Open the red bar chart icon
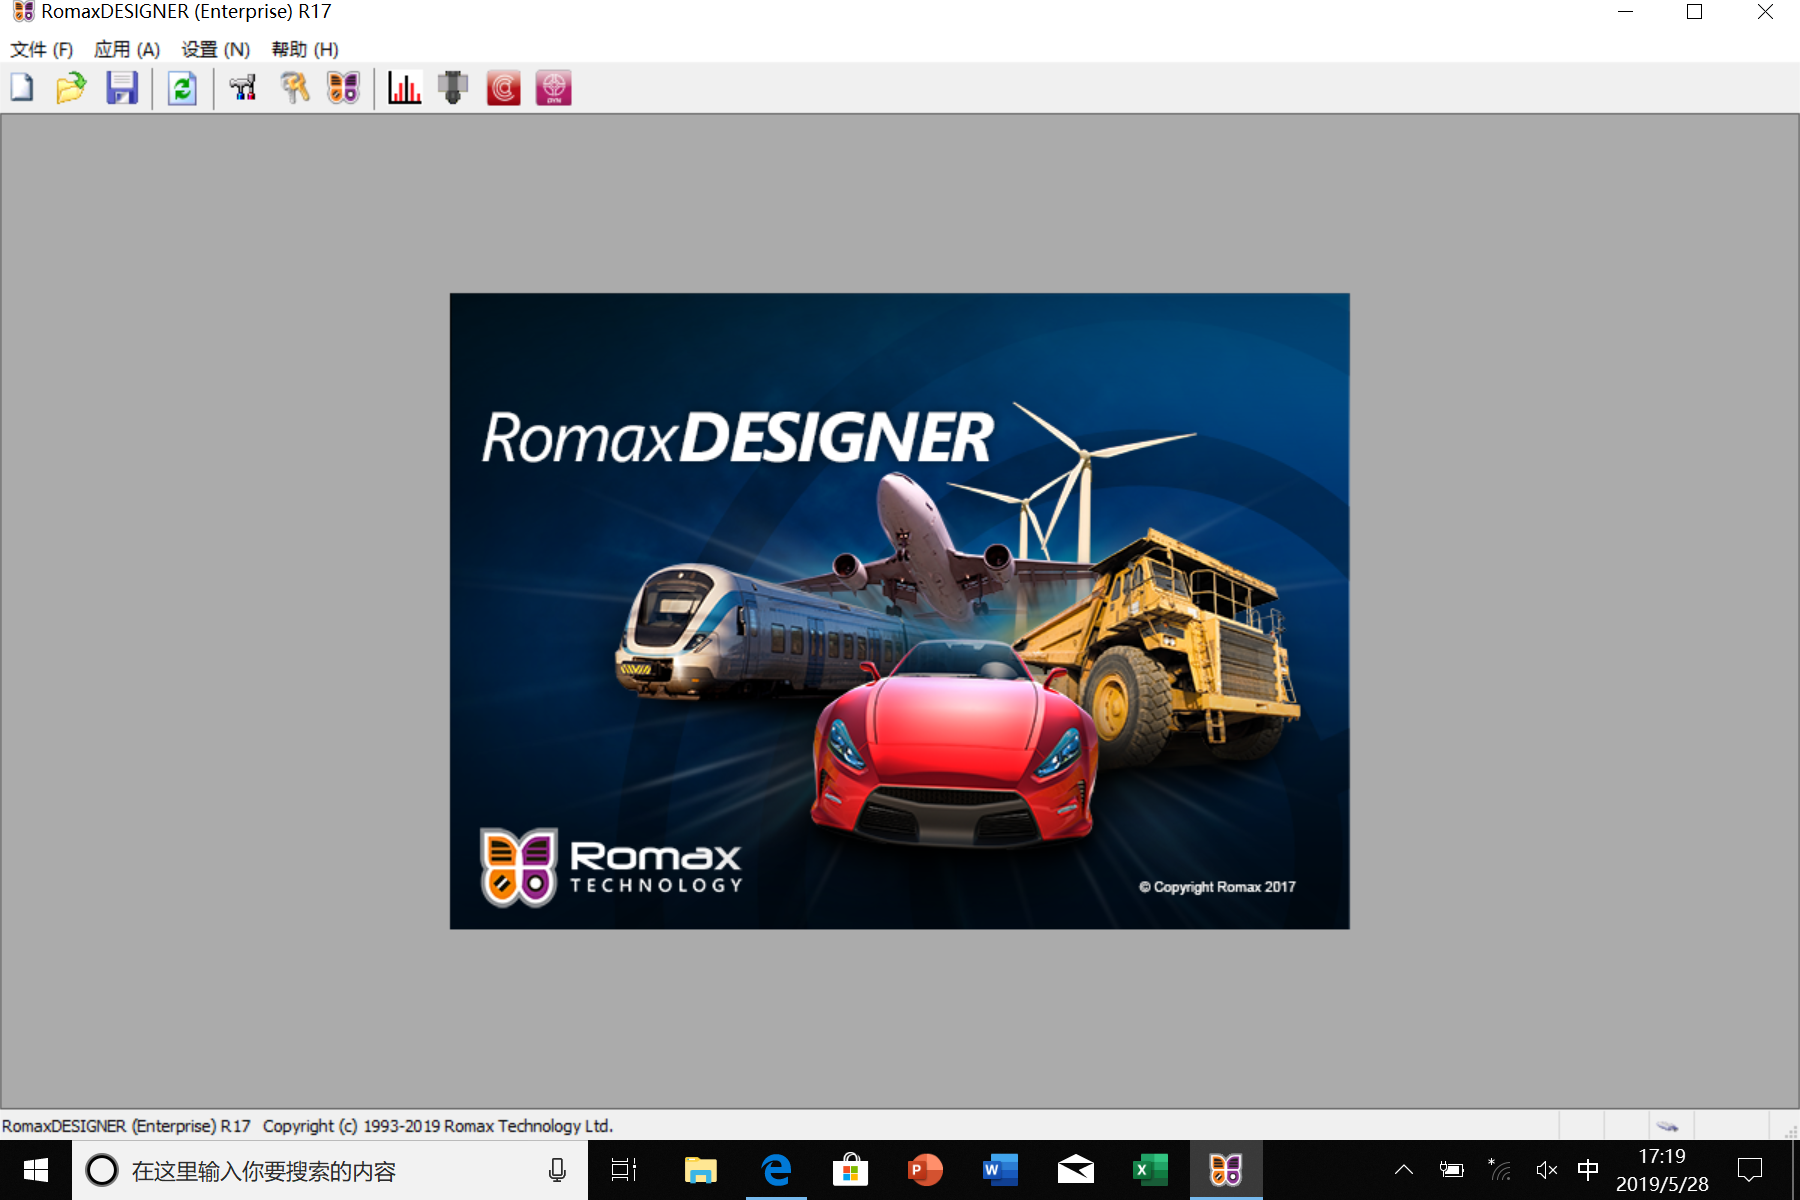The height and width of the screenshot is (1200, 1800). click(x=404, y=88)
